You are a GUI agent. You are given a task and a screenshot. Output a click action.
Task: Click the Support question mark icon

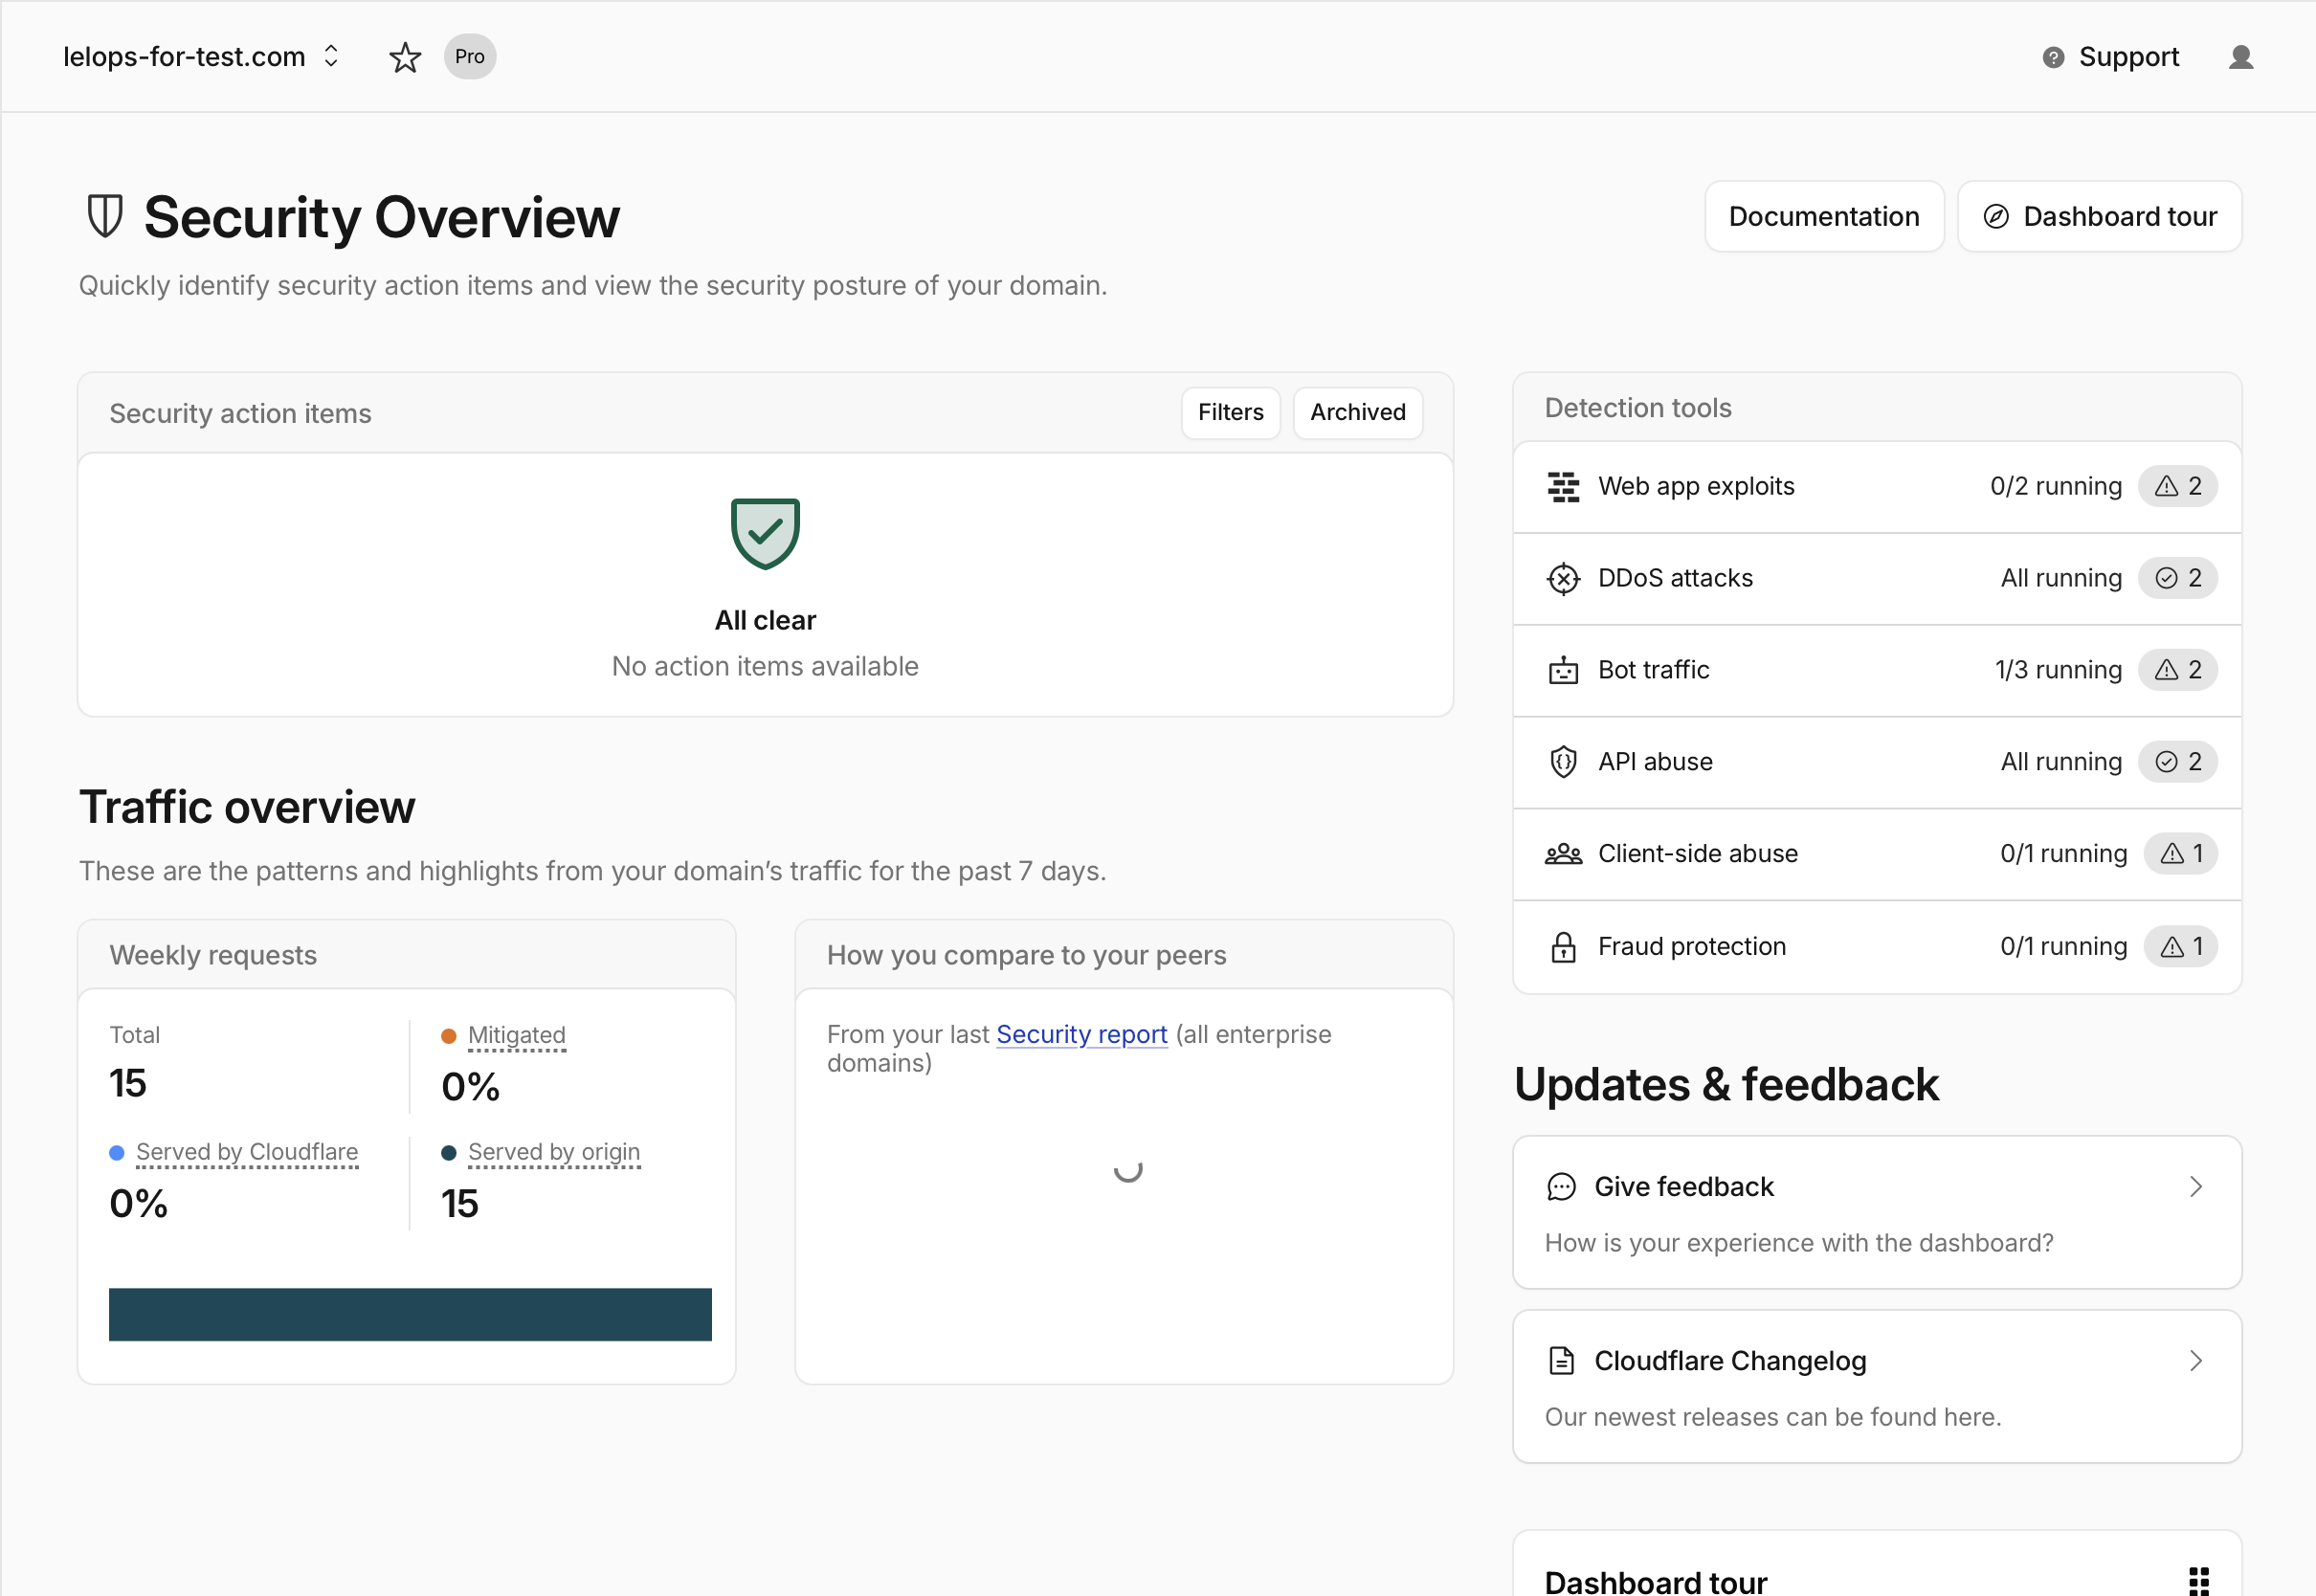(x=2053, y=57)
